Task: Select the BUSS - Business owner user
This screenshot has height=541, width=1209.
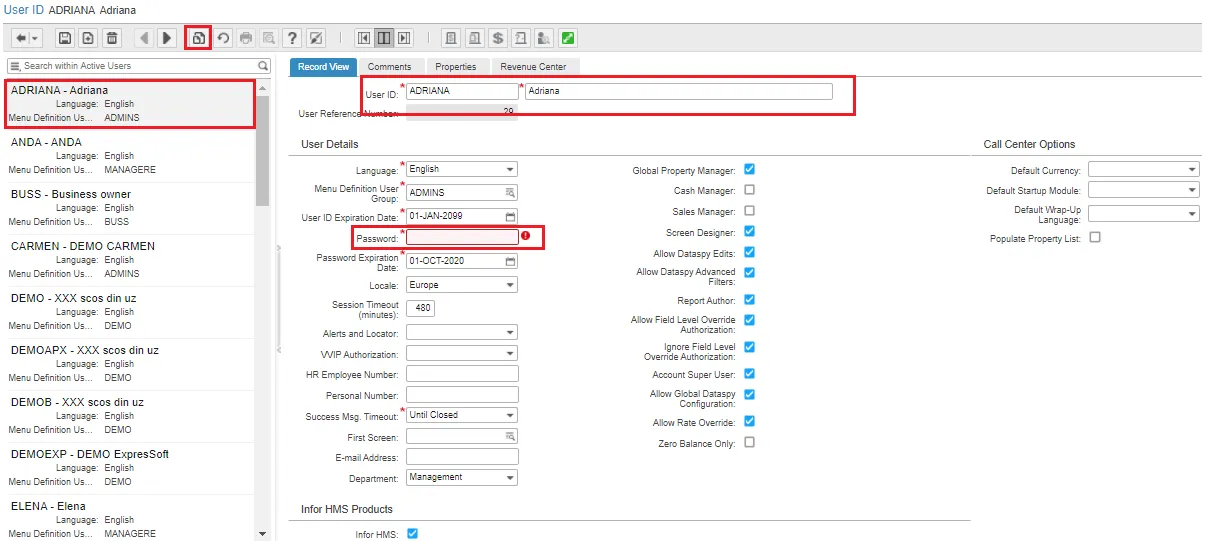Action: tap(131, 208)
